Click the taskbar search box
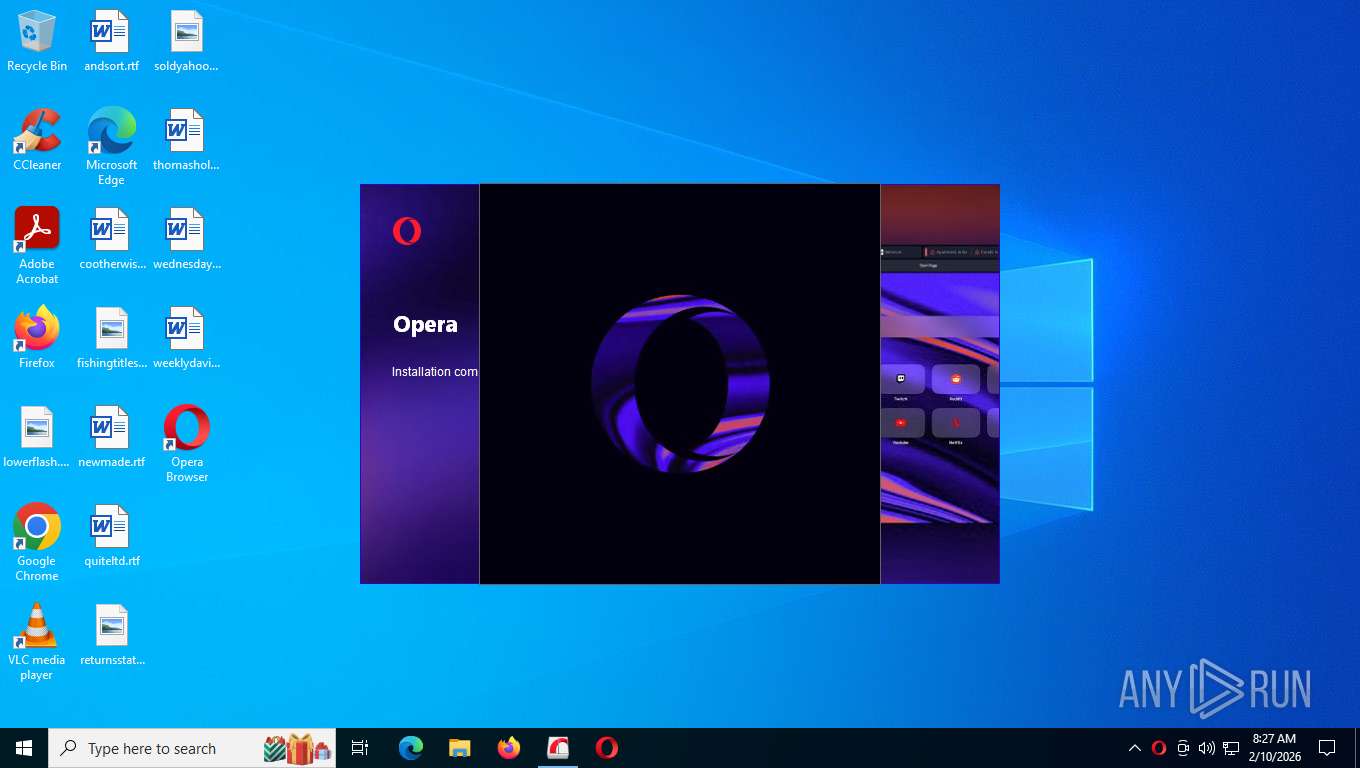This screenshot has width=1360, height=768. 192,748
